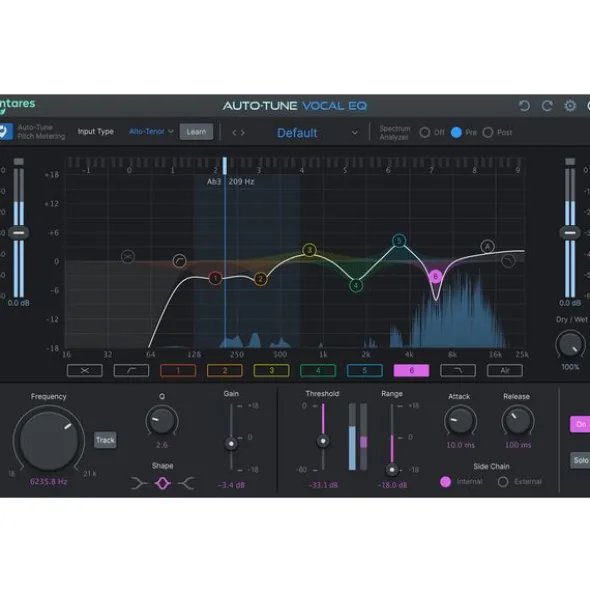This screenshot has height=591, width=590.
Task: Toggle the band On button
Action: 580,424
